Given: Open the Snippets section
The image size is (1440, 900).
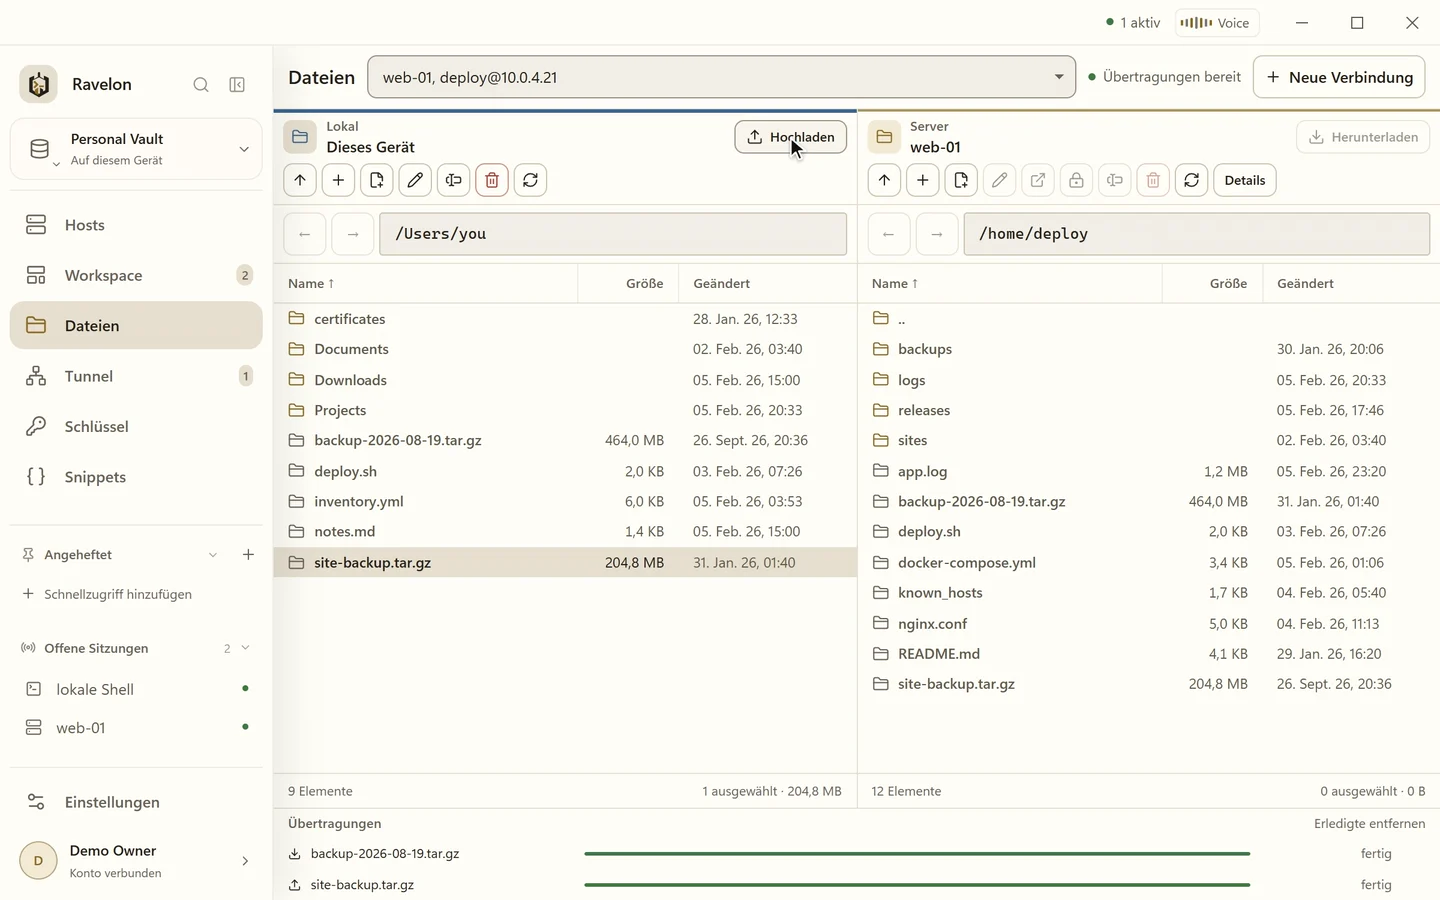Looking at the screenshot, I should (136, 477).
